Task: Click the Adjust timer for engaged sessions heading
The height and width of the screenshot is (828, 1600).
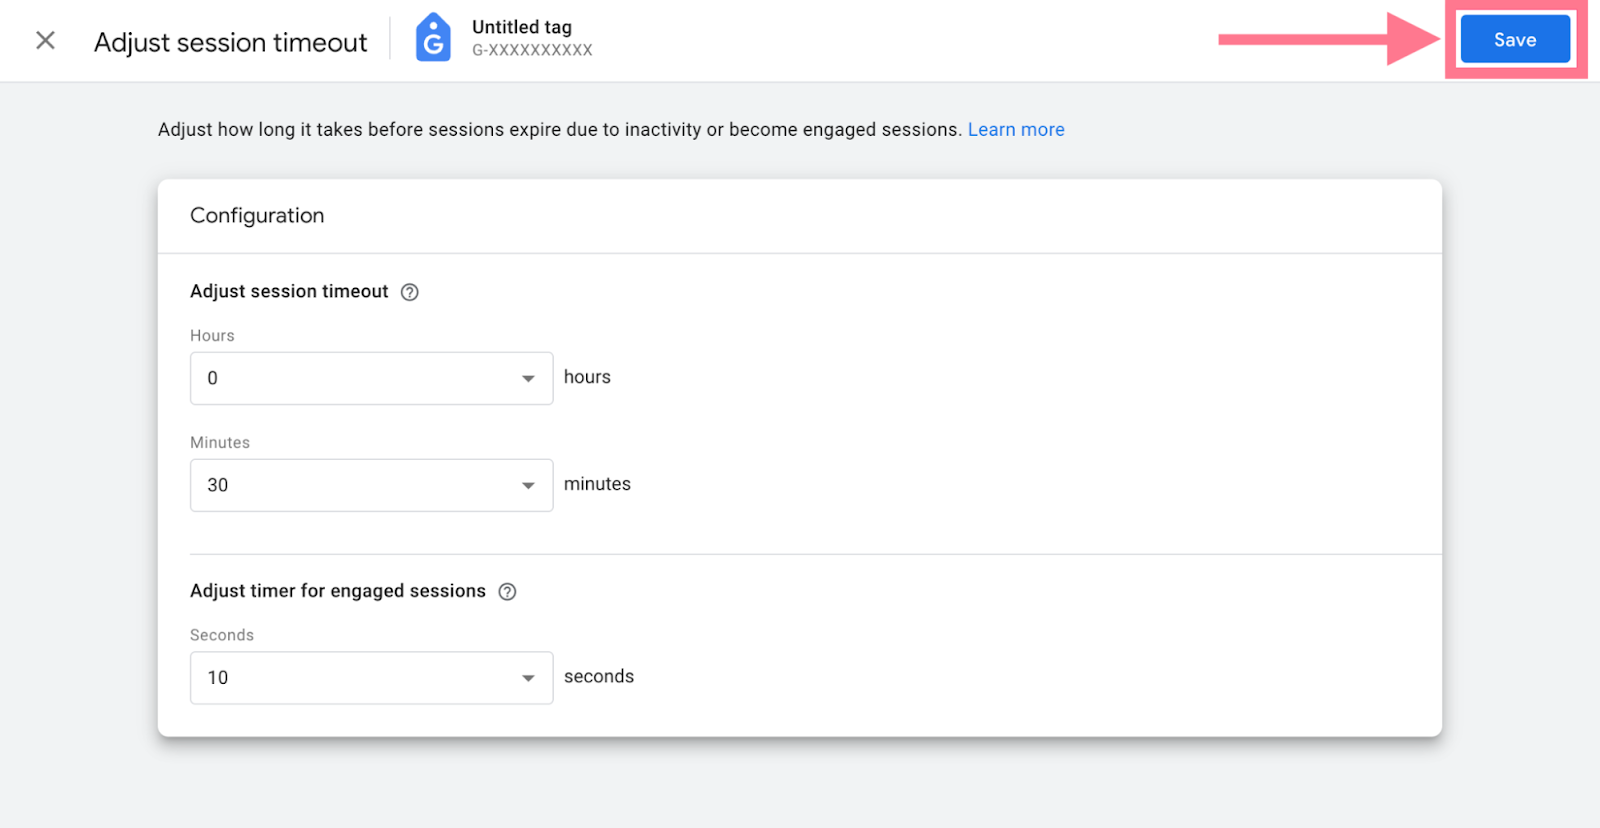Action: [337, 591]
